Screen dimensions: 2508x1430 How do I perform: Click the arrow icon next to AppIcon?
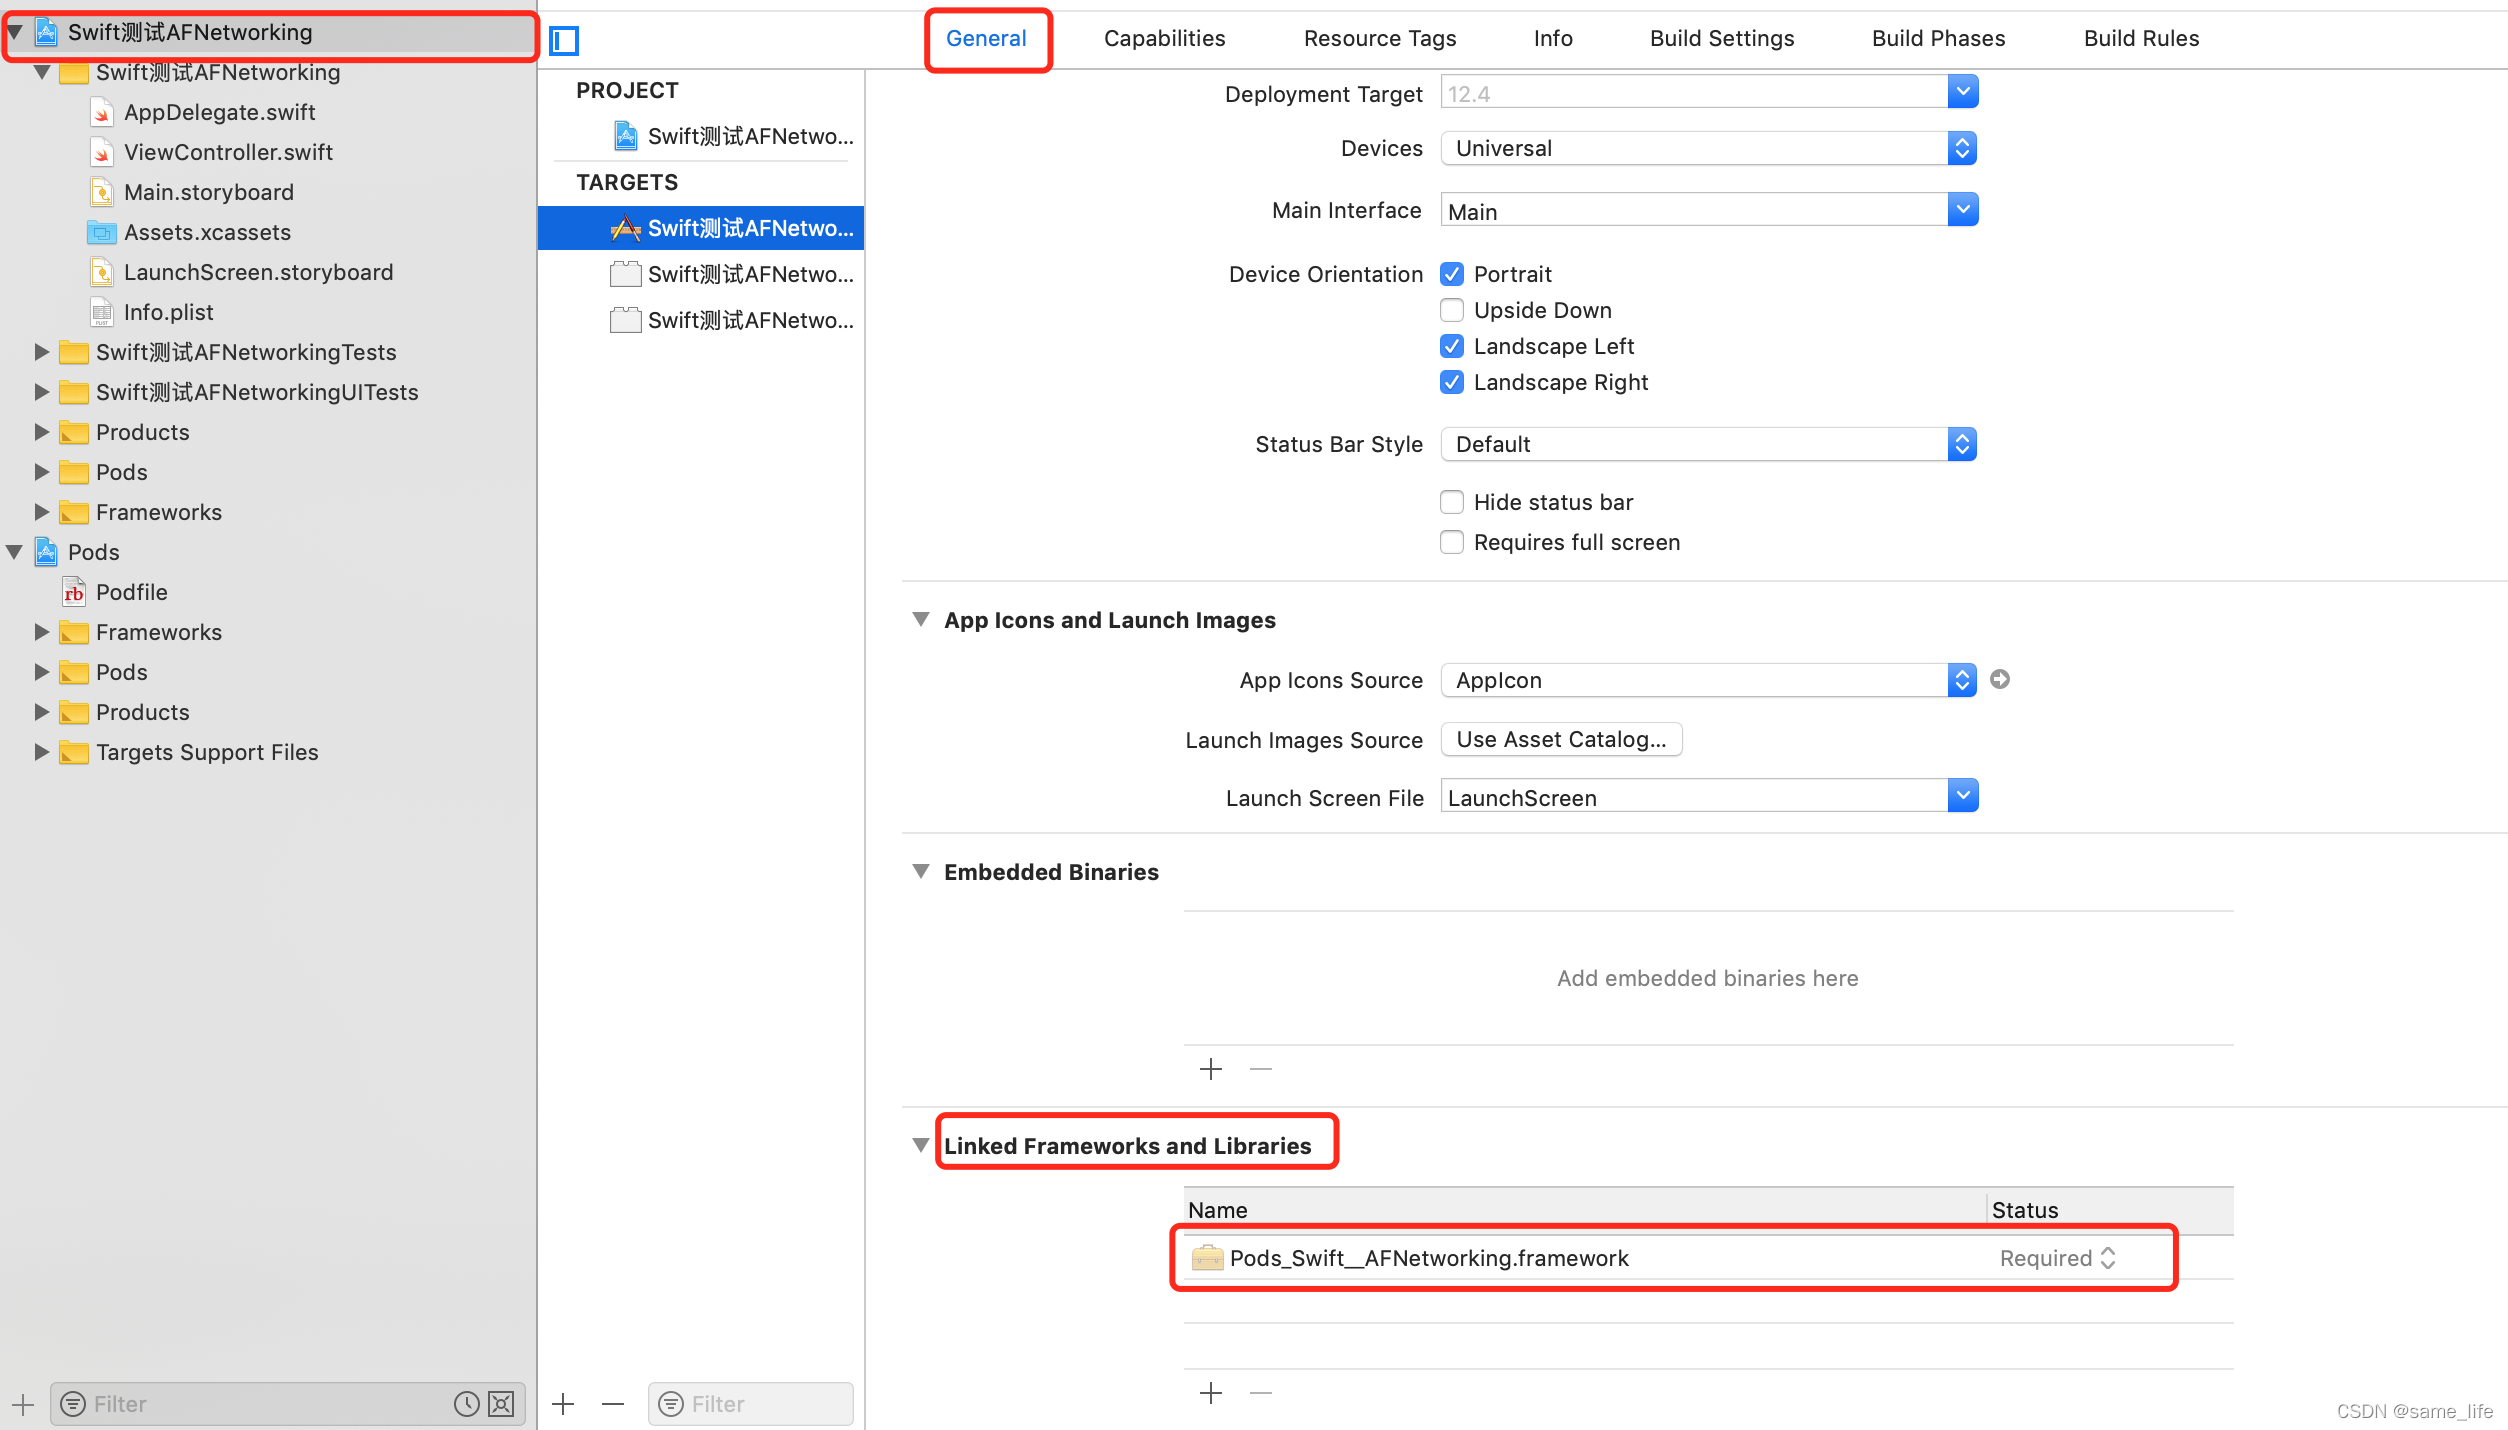point(2000,680)
